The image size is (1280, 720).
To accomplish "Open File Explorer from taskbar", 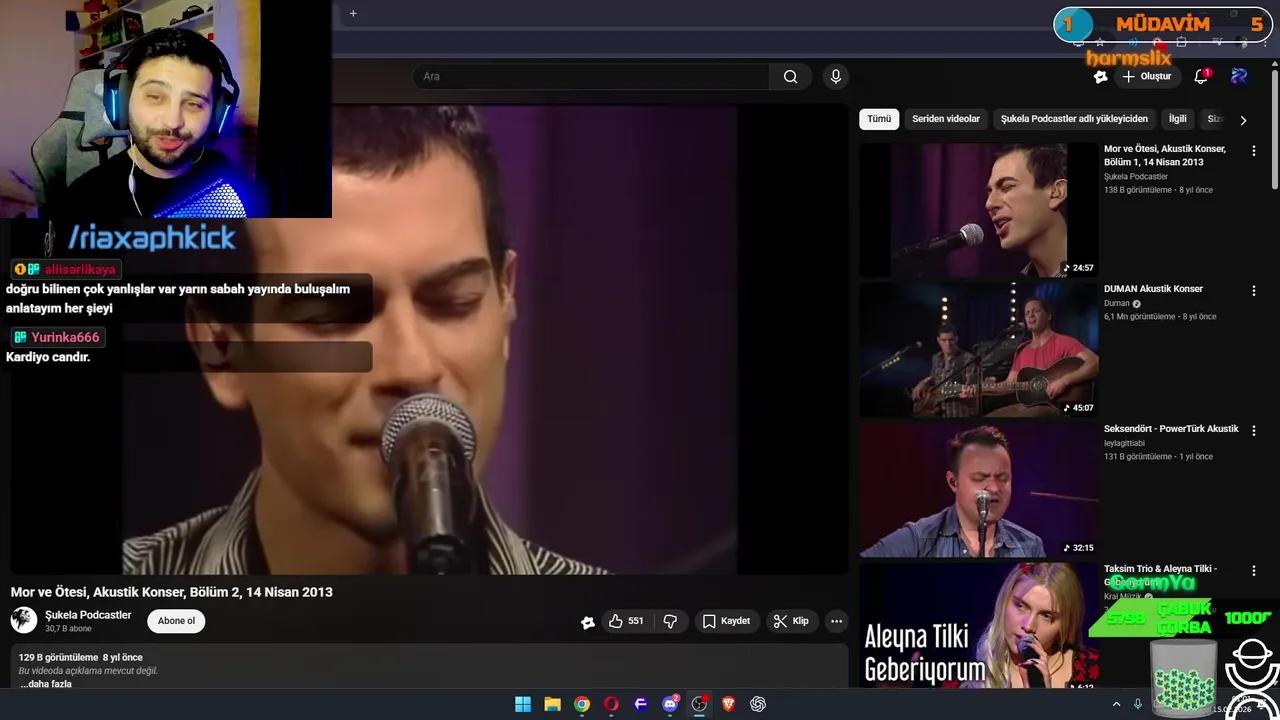I will (552, 704).
